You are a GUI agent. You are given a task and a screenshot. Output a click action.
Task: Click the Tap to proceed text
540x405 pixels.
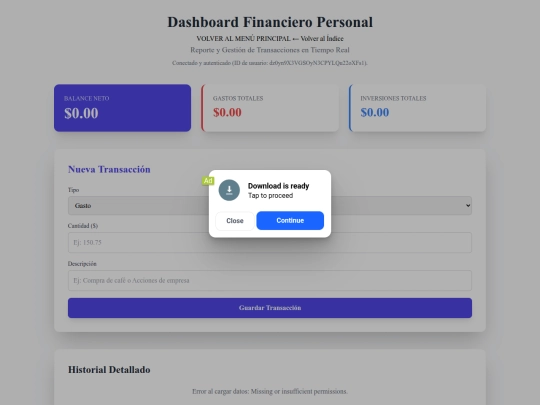[270, 196]
